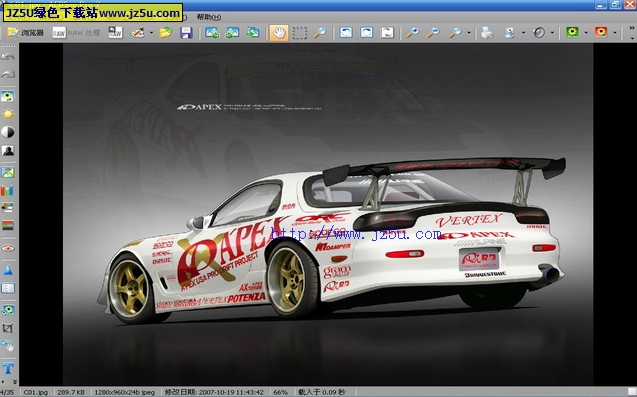Viewport: 637px width, 397px height.
Task: Click the third image navigation icon with arrows
Action: point(253,33)
